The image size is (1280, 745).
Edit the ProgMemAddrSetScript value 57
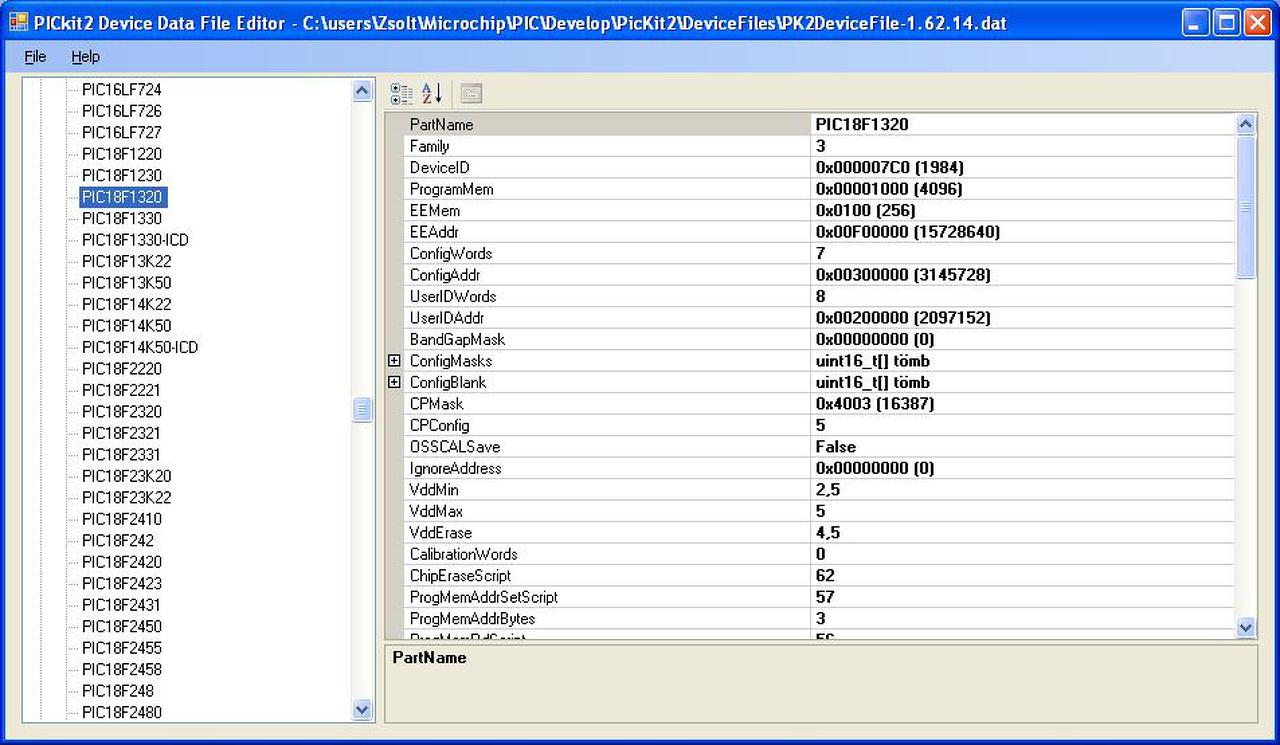1023,598
